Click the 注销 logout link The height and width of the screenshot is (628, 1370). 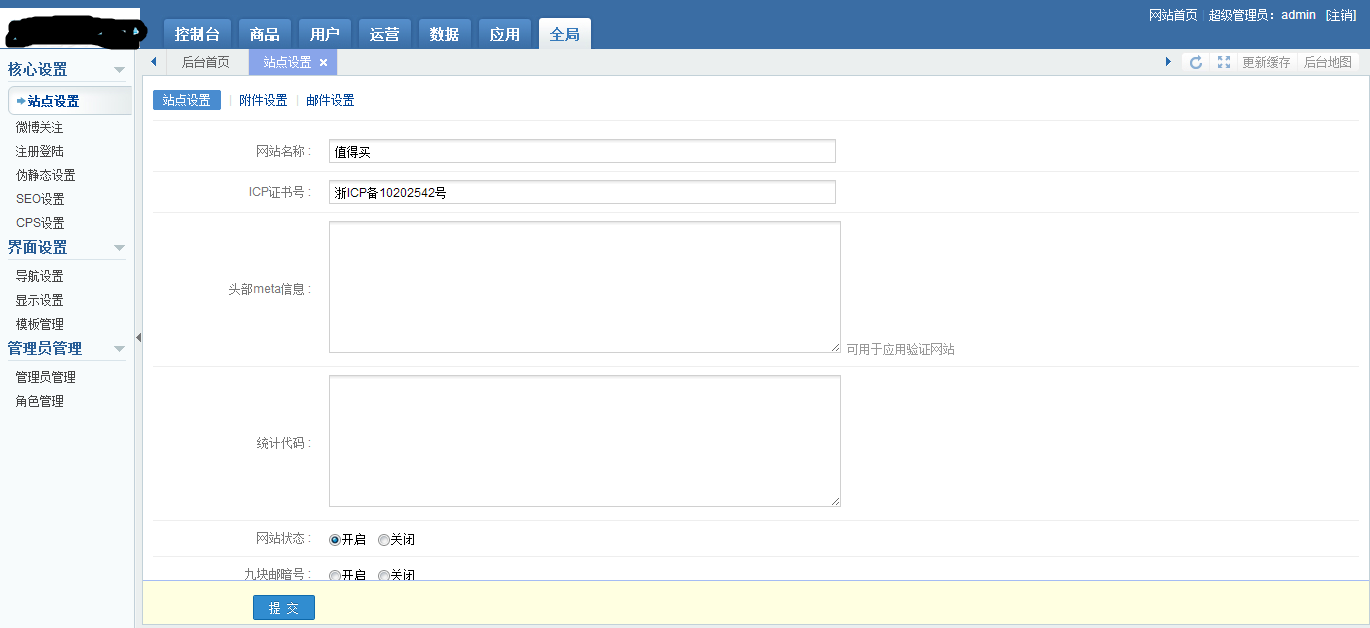(x=1340, y=15)
